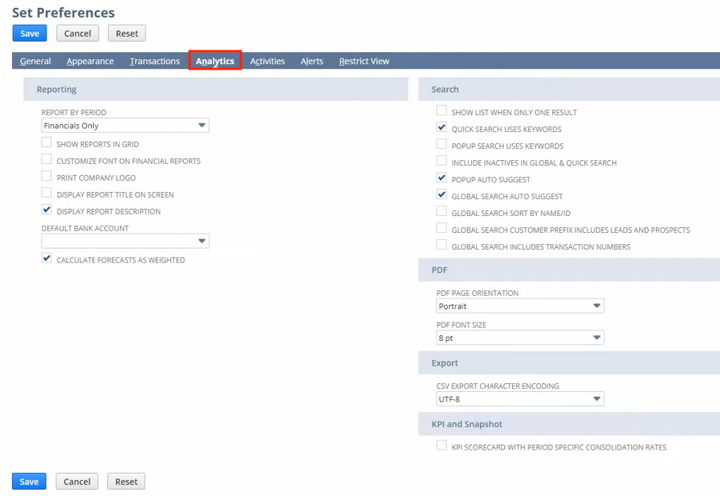Switch to the General tab
This screenshot has height=496, width=720.
tap(35, 61)
